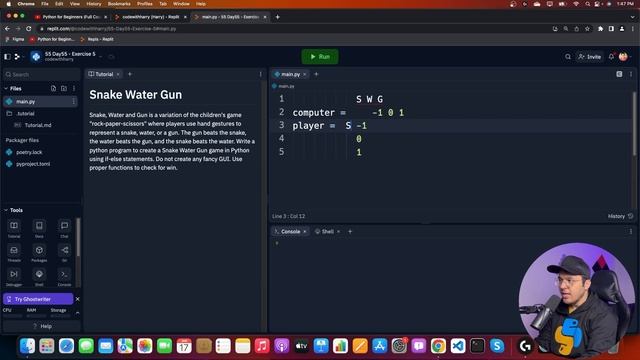640x360 pixels.
Task: Open Finder from the Dock
Action: coord(27,346)
